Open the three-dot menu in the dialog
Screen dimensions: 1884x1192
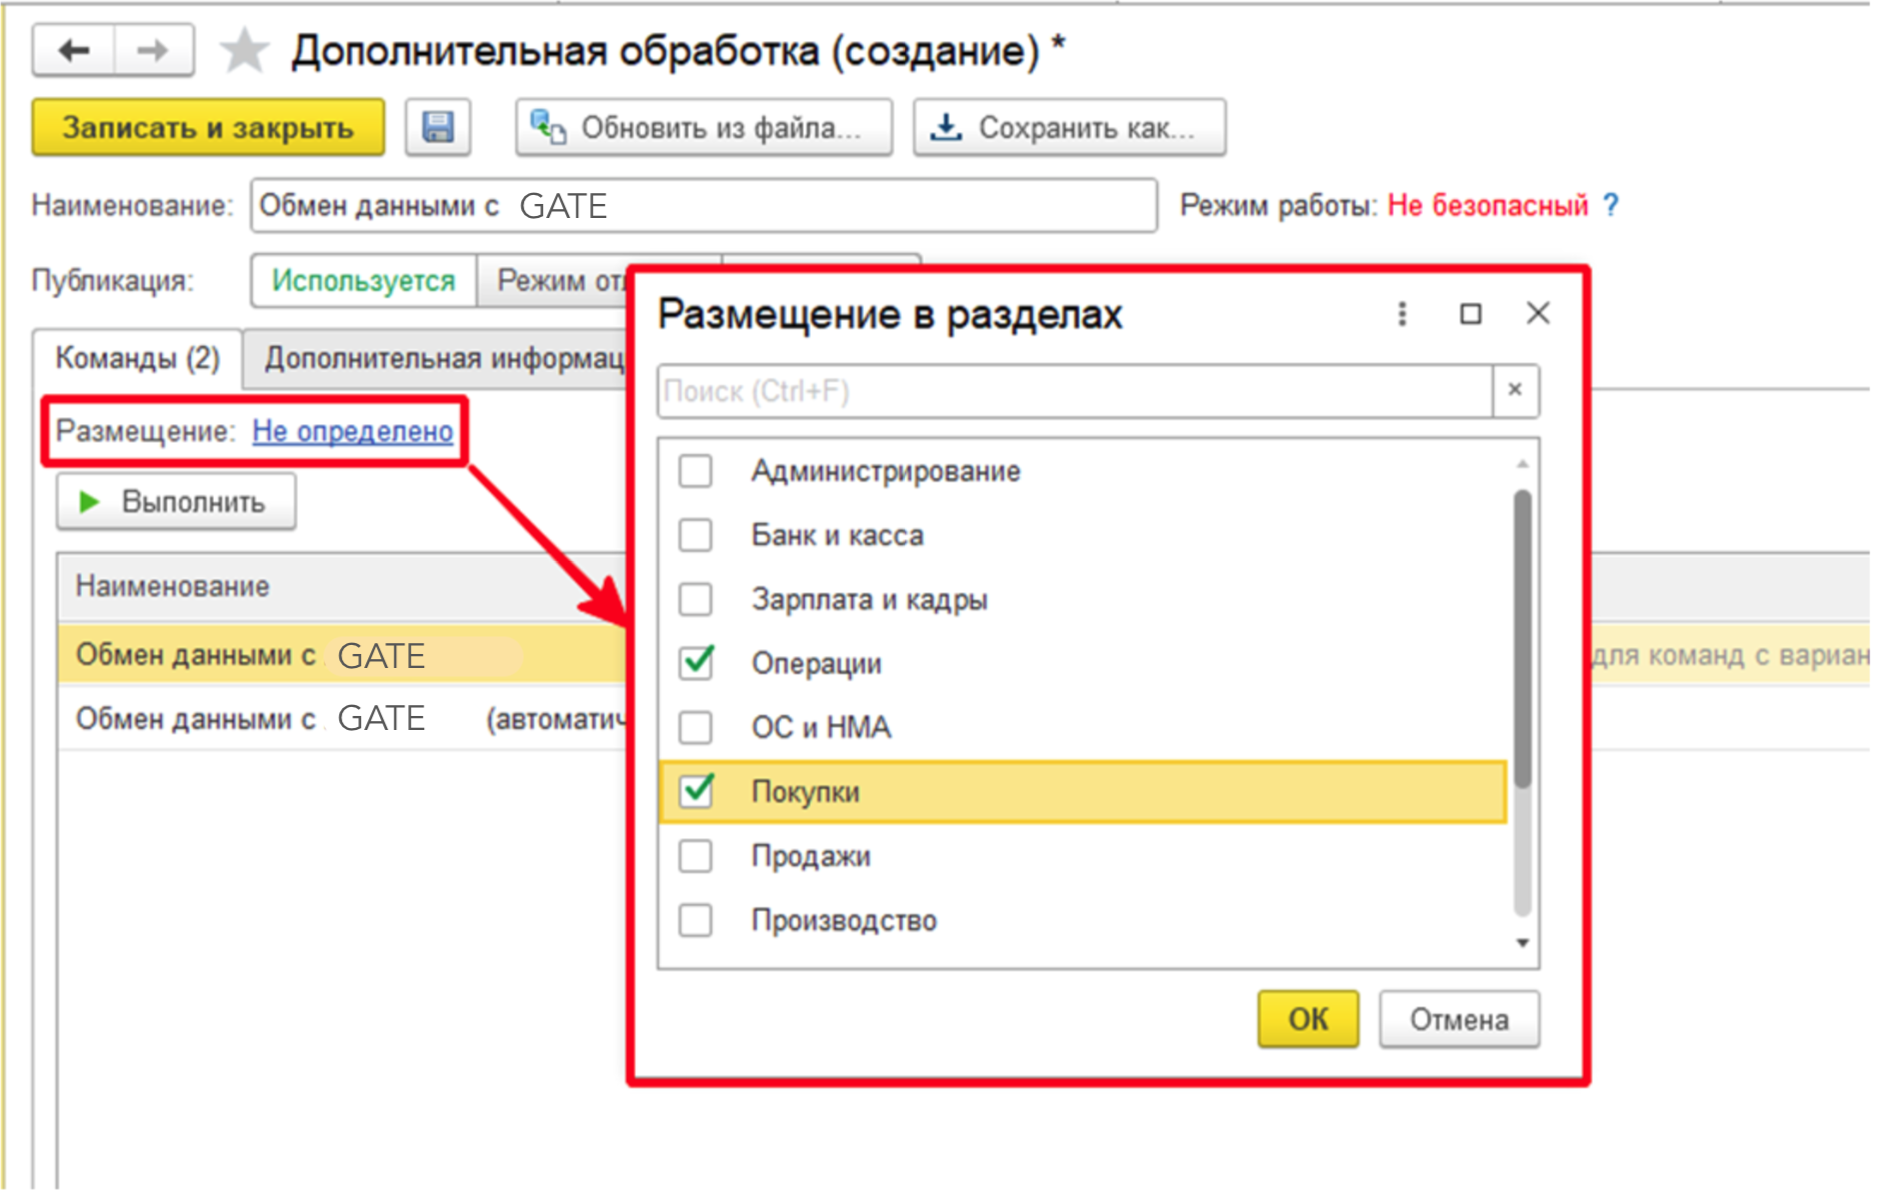tap(1402, 314)
